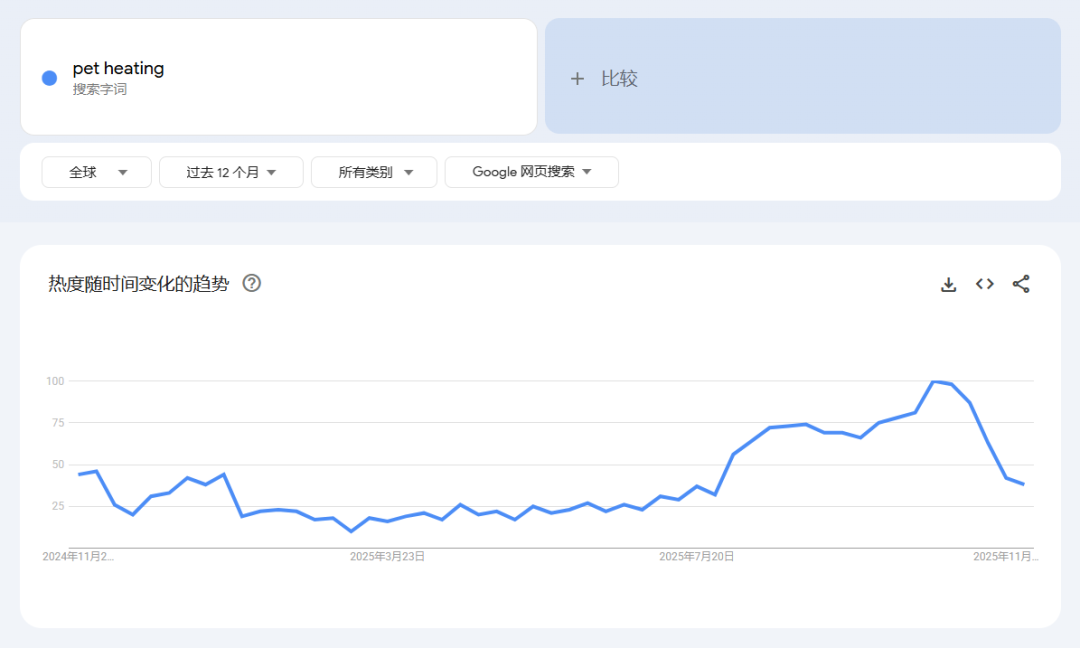The height and width of the screenshot is (648, 1080).
Task: Click the 比较 add comparison area
Action: click(x=800, y=77)
